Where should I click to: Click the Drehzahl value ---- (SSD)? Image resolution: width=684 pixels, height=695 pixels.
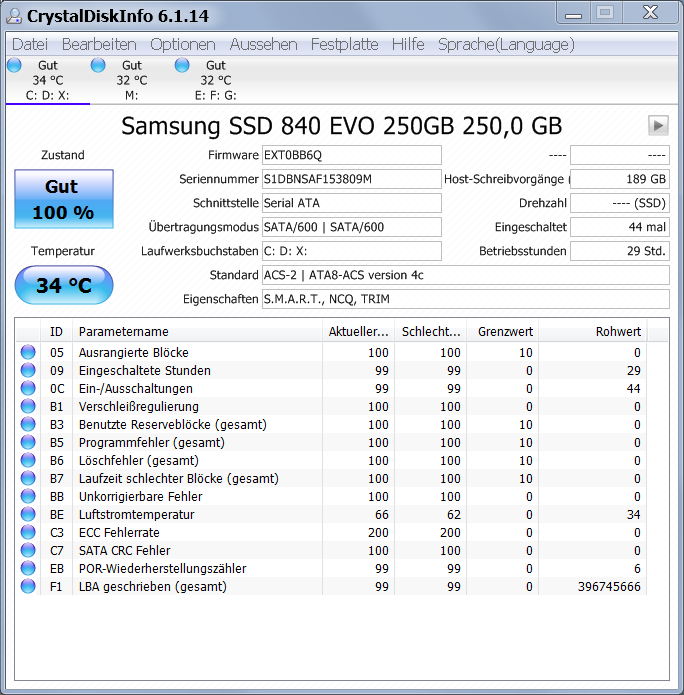tap(620, 203)
